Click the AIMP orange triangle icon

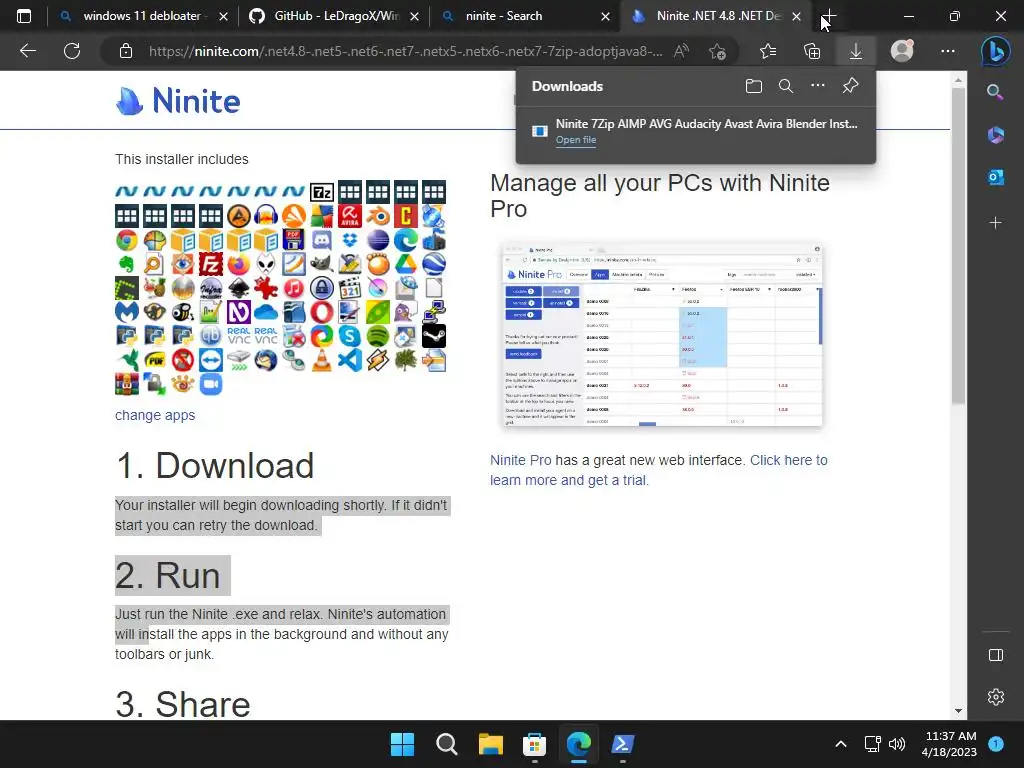tap(238, 216)
